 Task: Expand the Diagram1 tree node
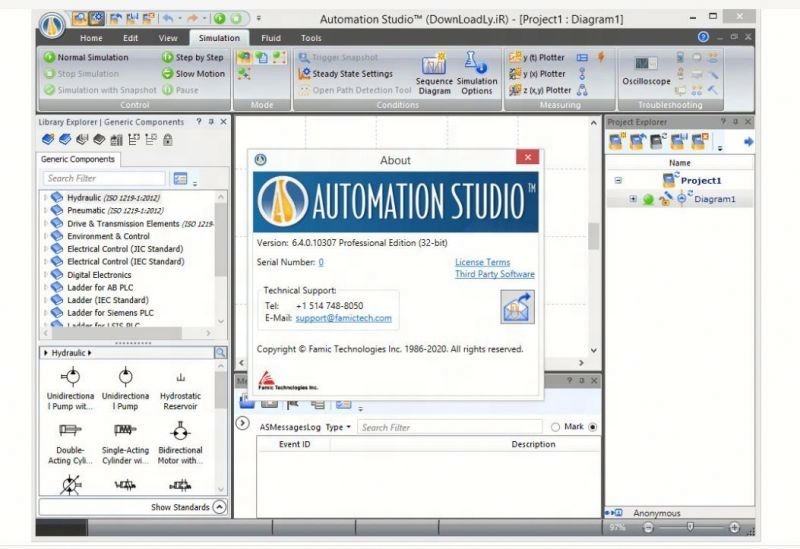633,199
